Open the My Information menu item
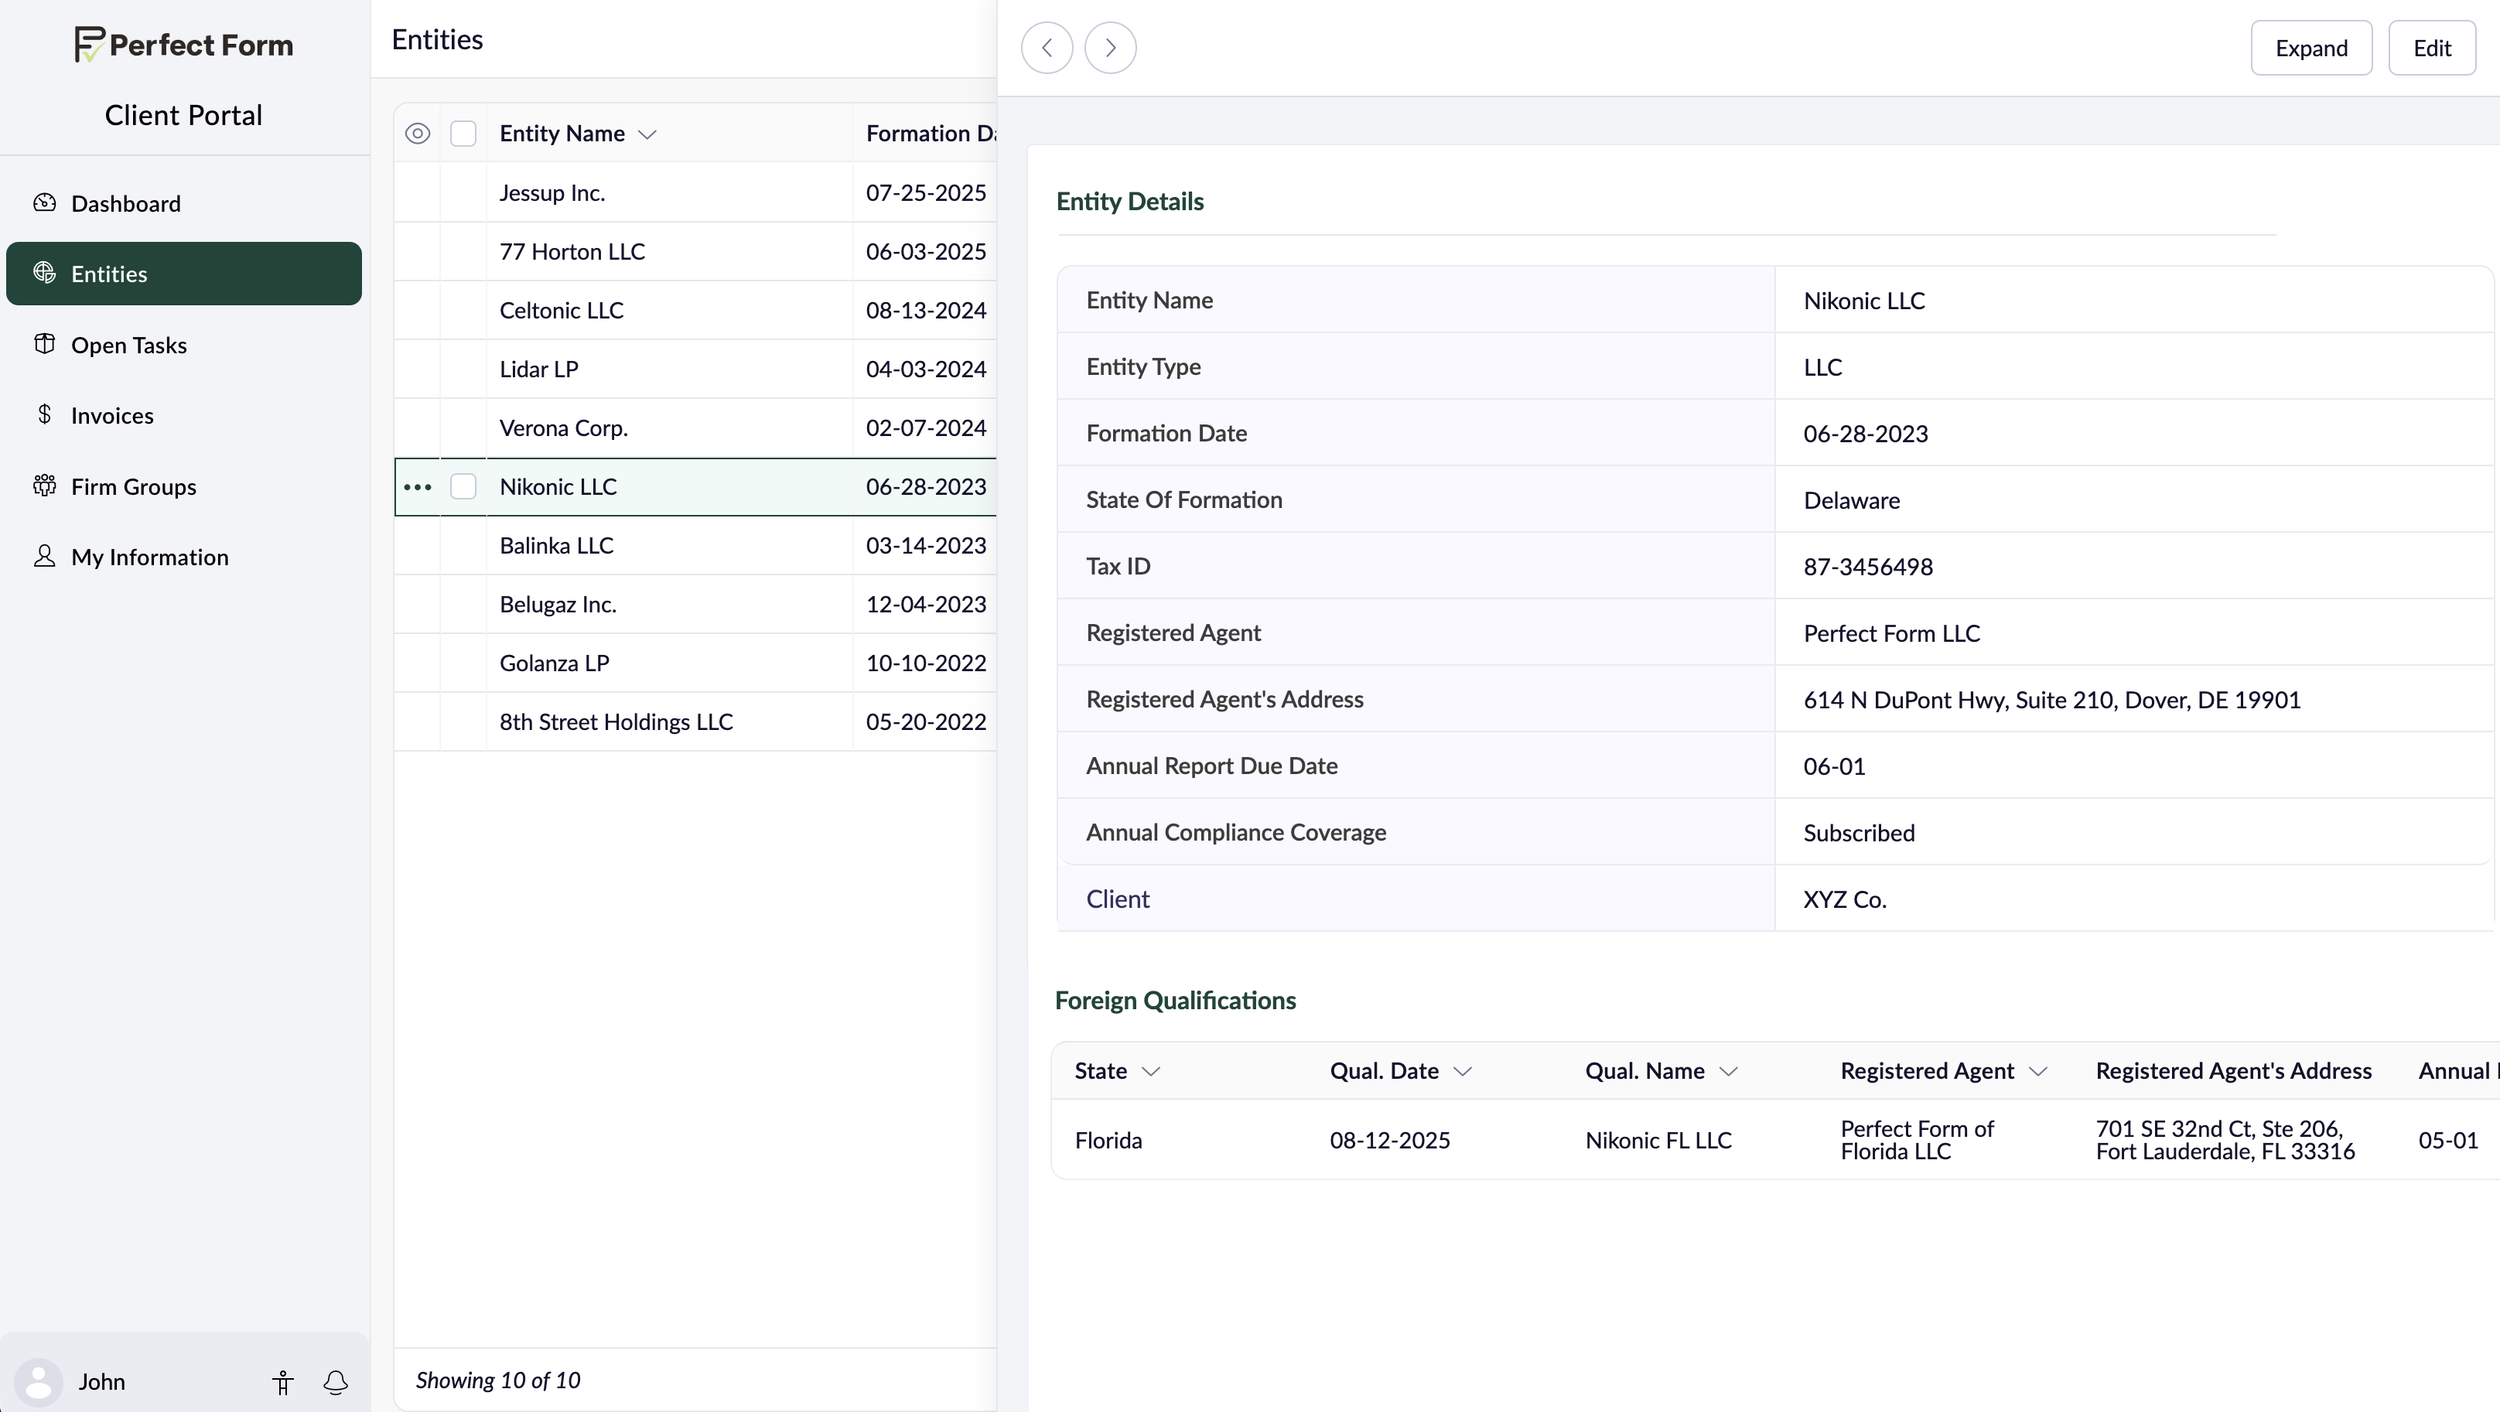The image size is (2500, 1412). (x=184, y=556)
